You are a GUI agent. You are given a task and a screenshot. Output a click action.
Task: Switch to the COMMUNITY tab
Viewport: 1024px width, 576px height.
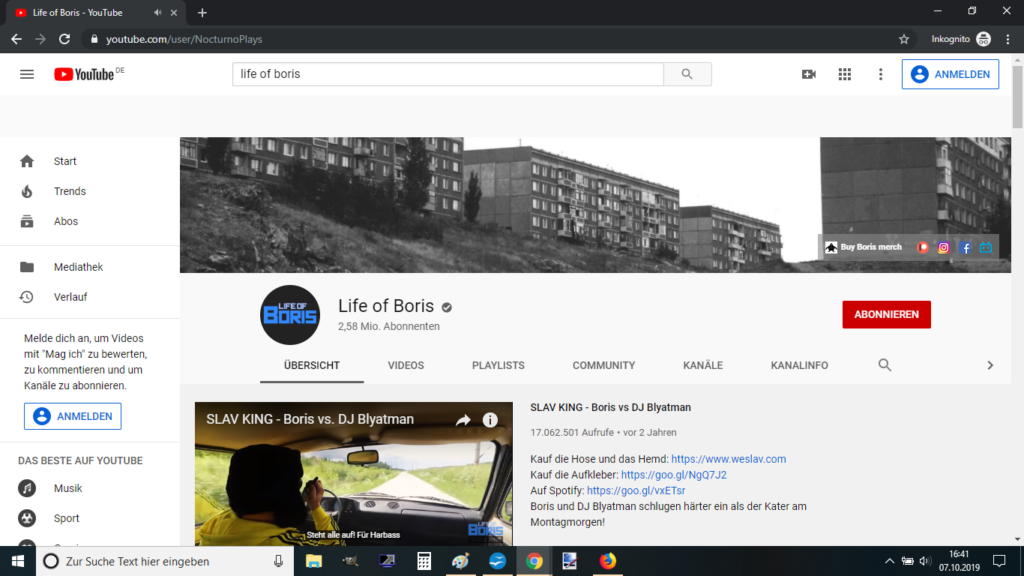603,366
